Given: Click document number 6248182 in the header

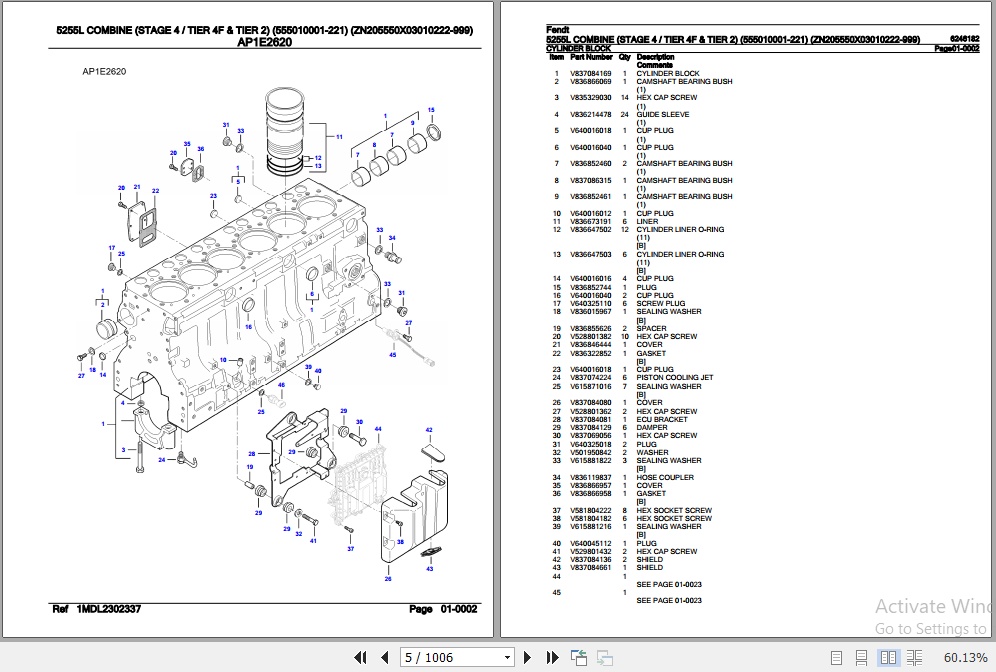Looking at the screenshot, I should (x=964, y=39).
